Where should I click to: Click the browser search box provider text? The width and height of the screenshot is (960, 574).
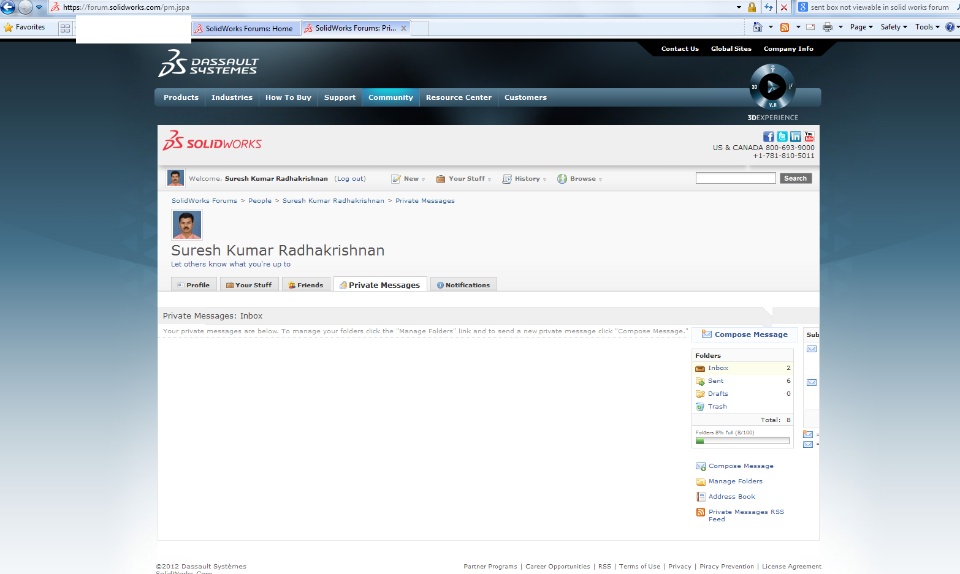[879, 7]
